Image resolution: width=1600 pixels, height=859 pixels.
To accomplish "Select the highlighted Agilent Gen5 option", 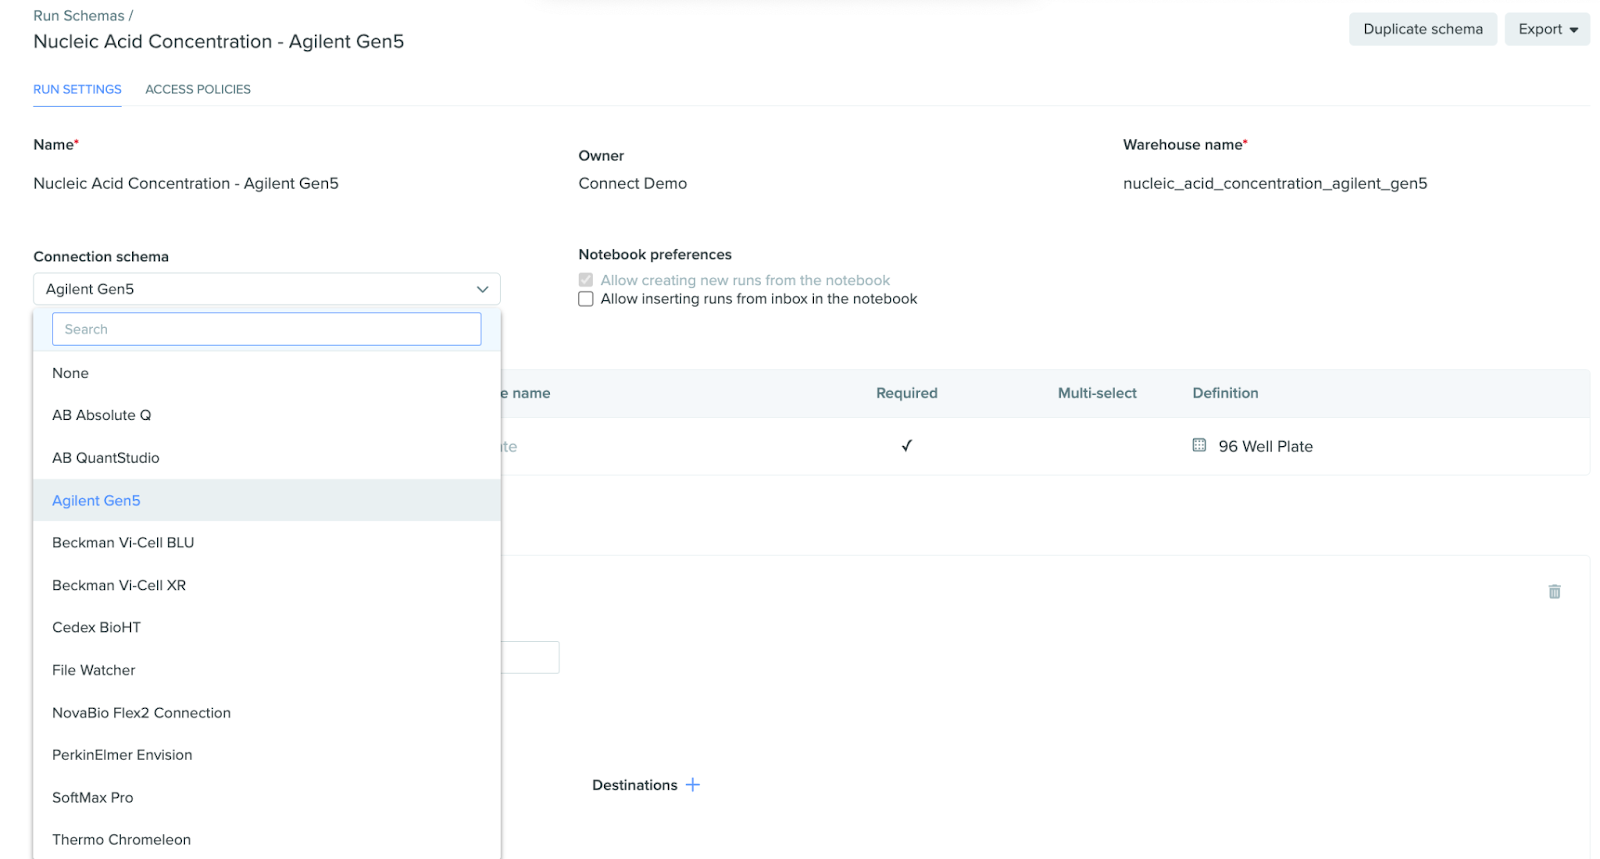I will point(267,500).
